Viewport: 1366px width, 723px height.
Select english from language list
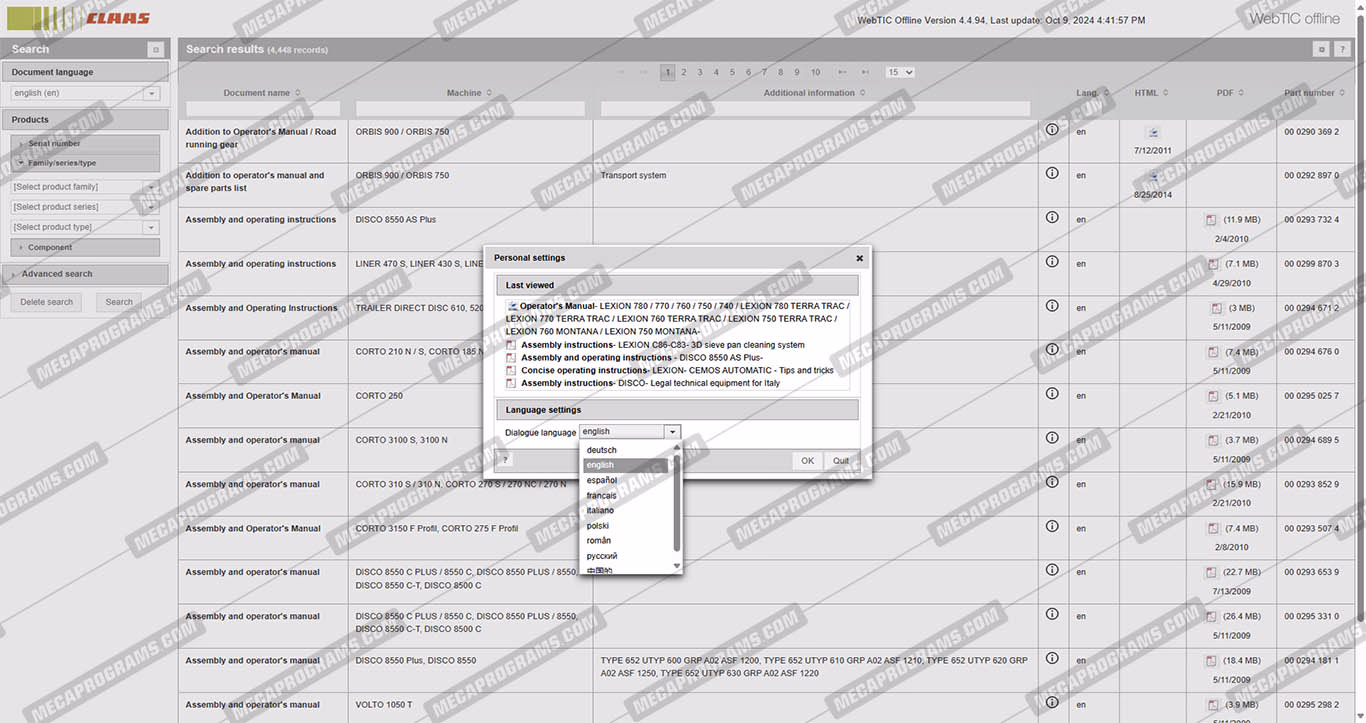(626, 465)
